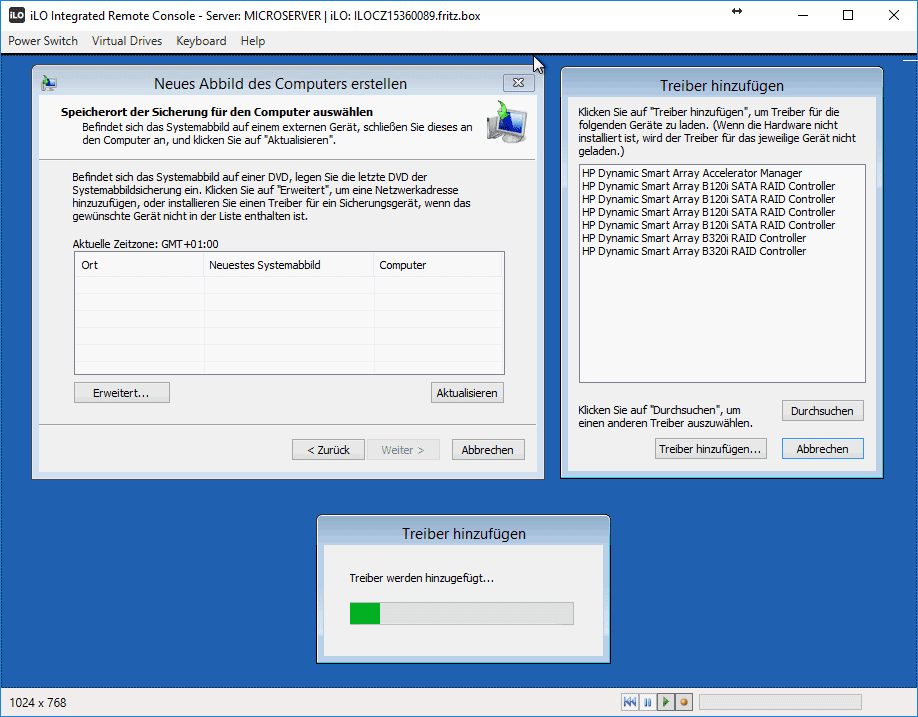
Task: Cancel the Neues Abbild dialog with Abbrechen
Action: click(488, 450)
